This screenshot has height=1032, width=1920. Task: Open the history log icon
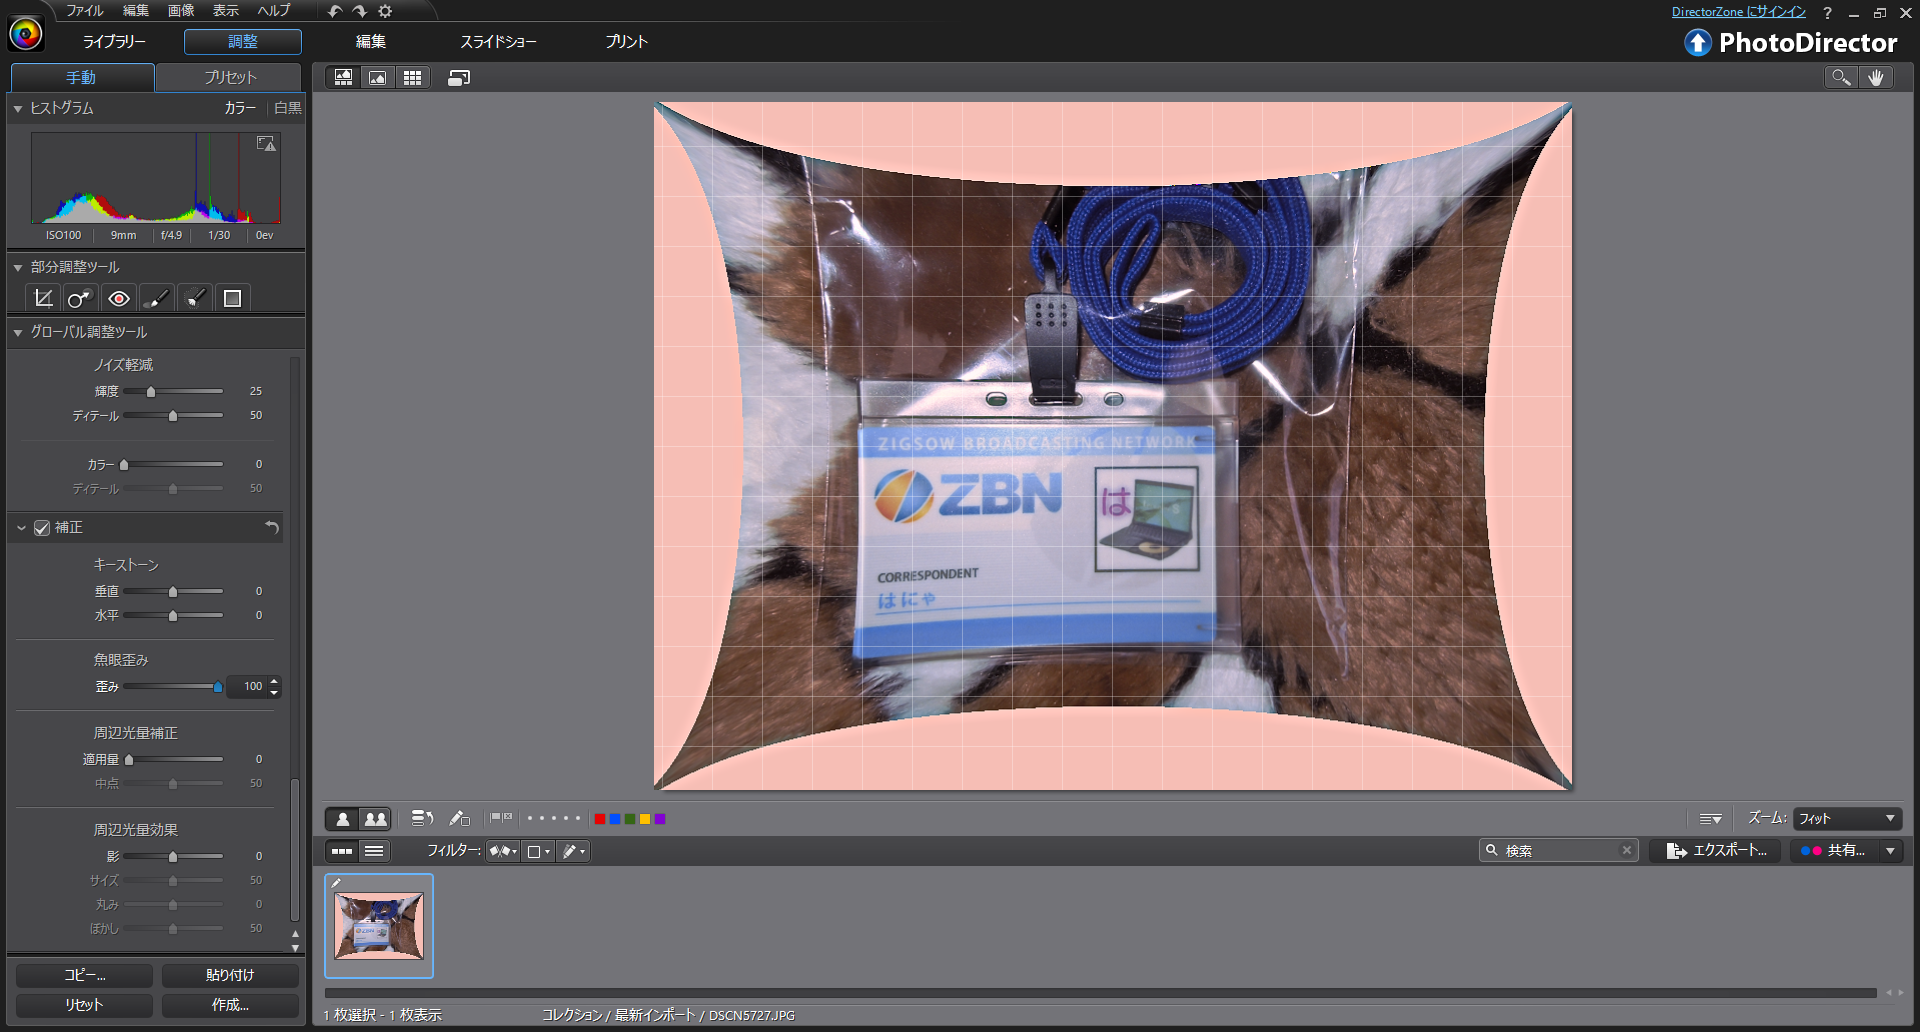[x=422, y=819]
